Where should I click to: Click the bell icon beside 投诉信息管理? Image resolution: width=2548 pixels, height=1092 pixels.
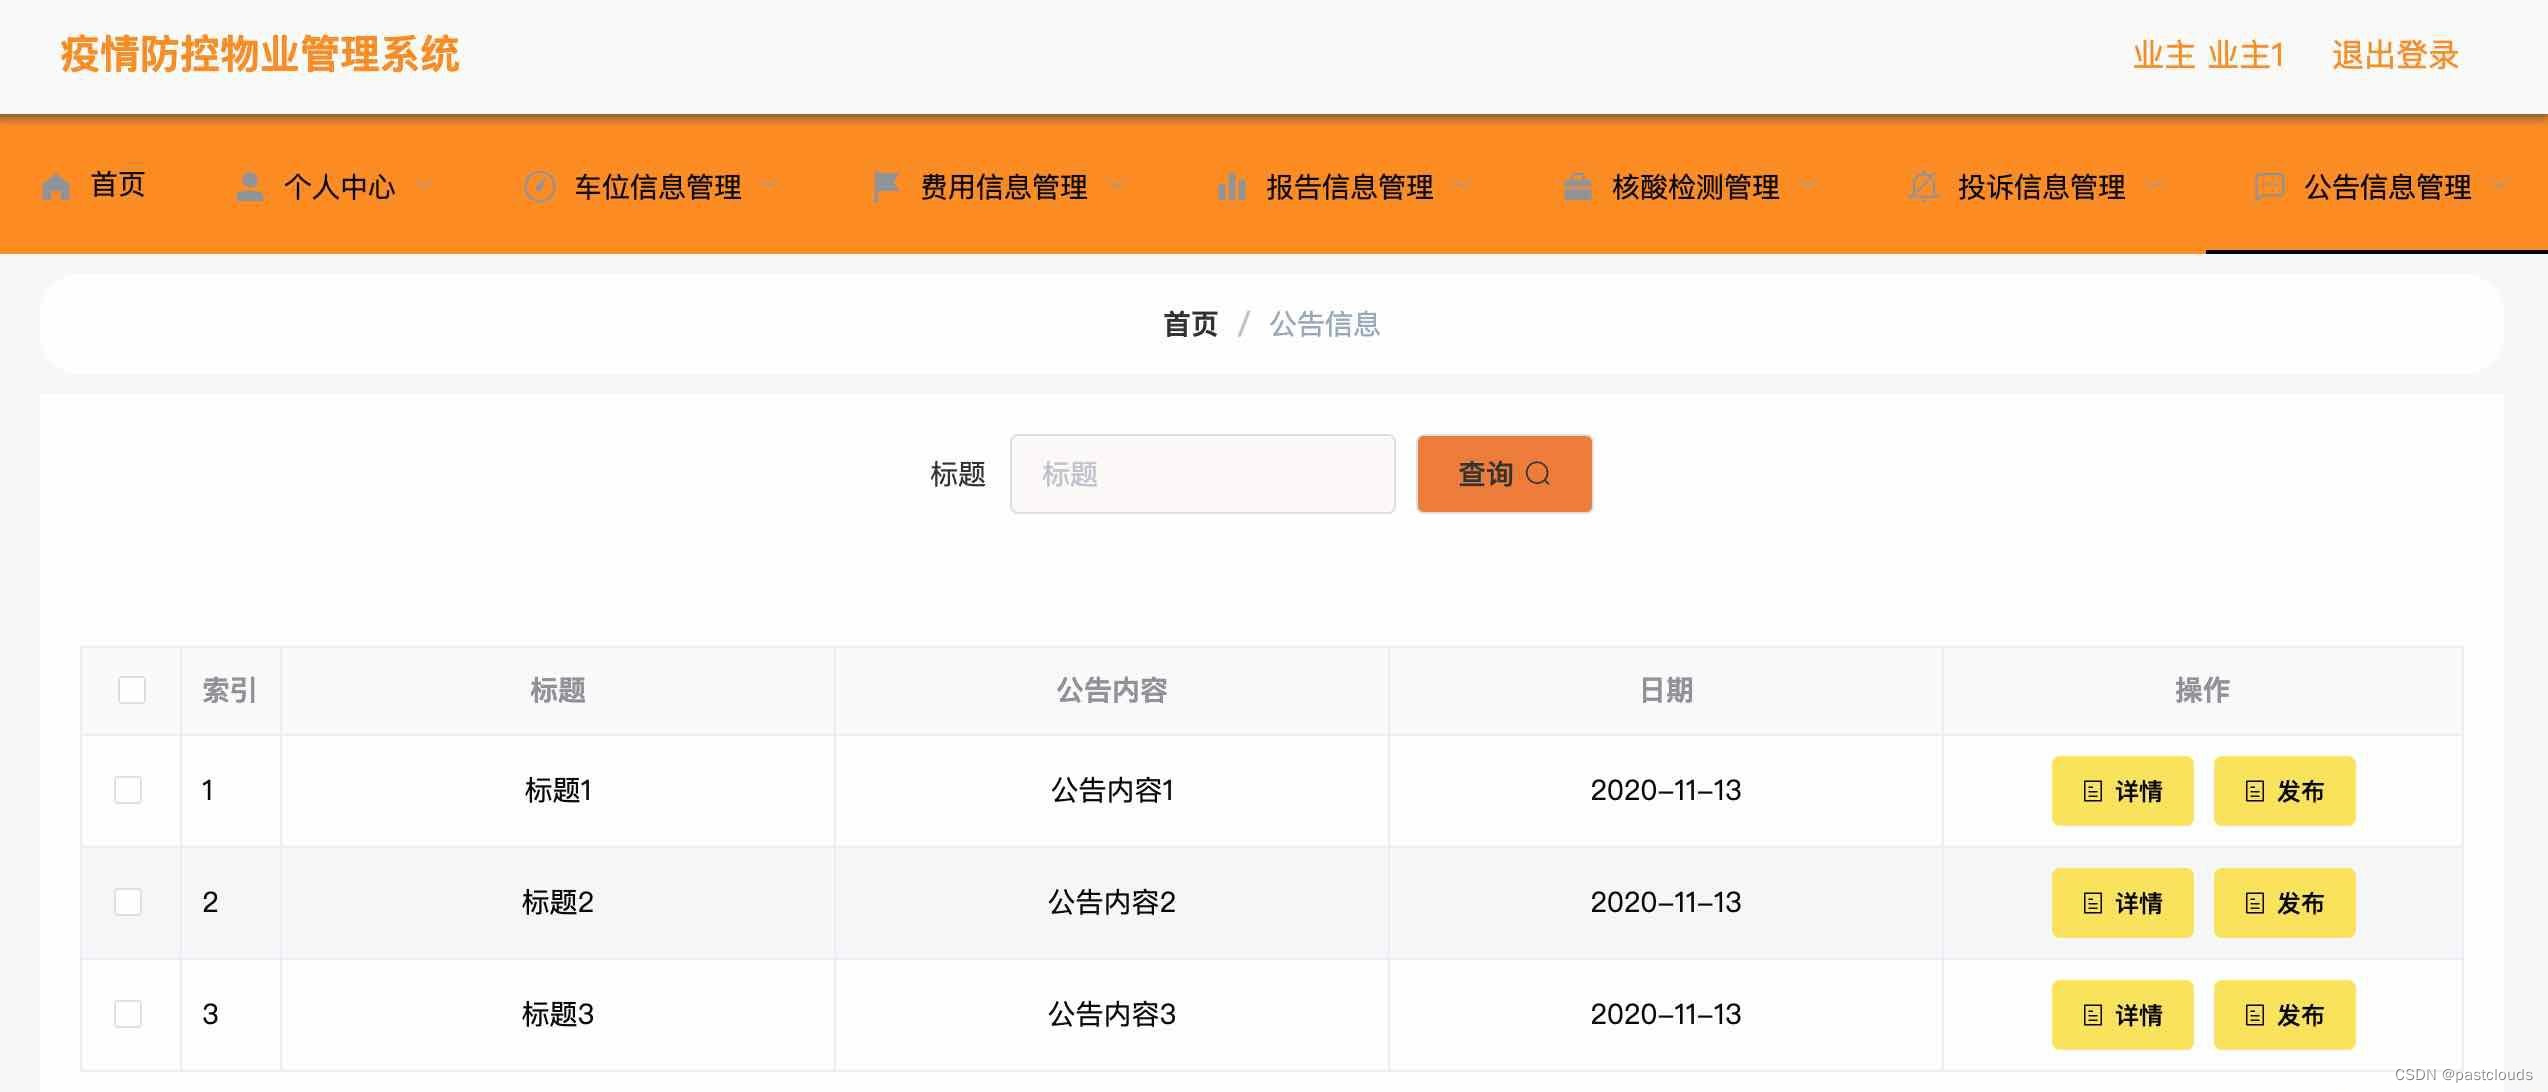[x=1924, y=187]
